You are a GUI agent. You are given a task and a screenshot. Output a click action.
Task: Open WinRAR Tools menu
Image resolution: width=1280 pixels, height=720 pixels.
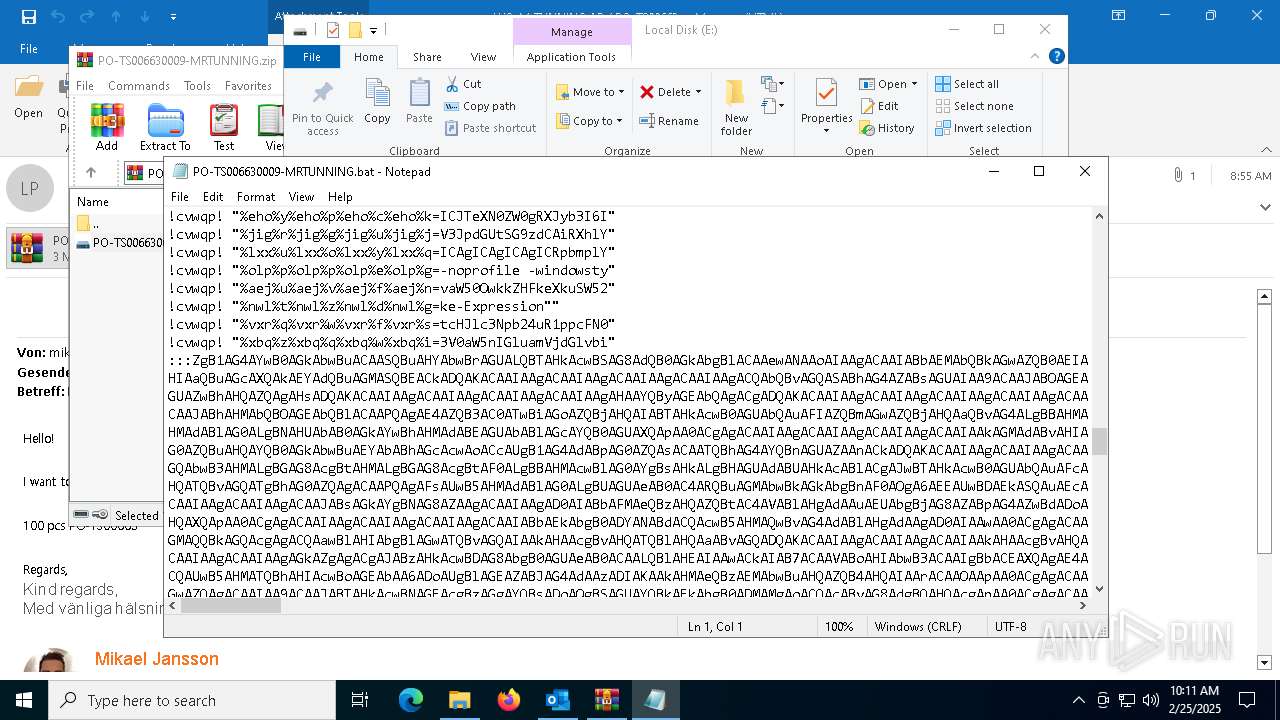(x=197, y=86)
